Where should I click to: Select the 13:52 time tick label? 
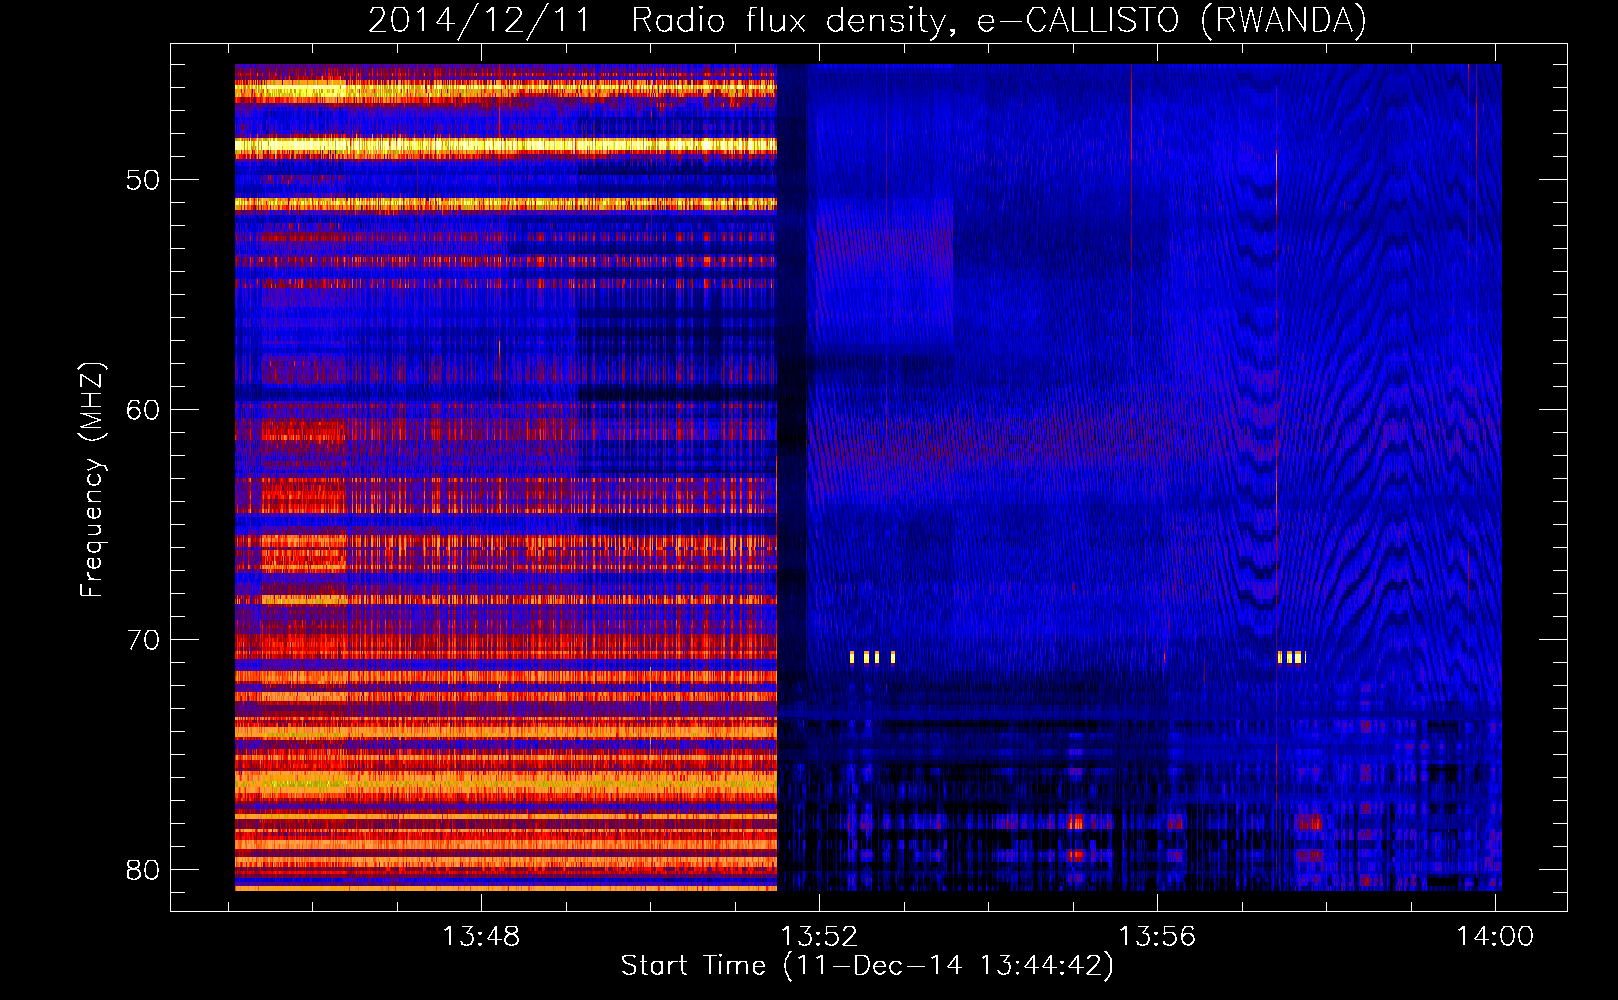click(x=819, y=937)
